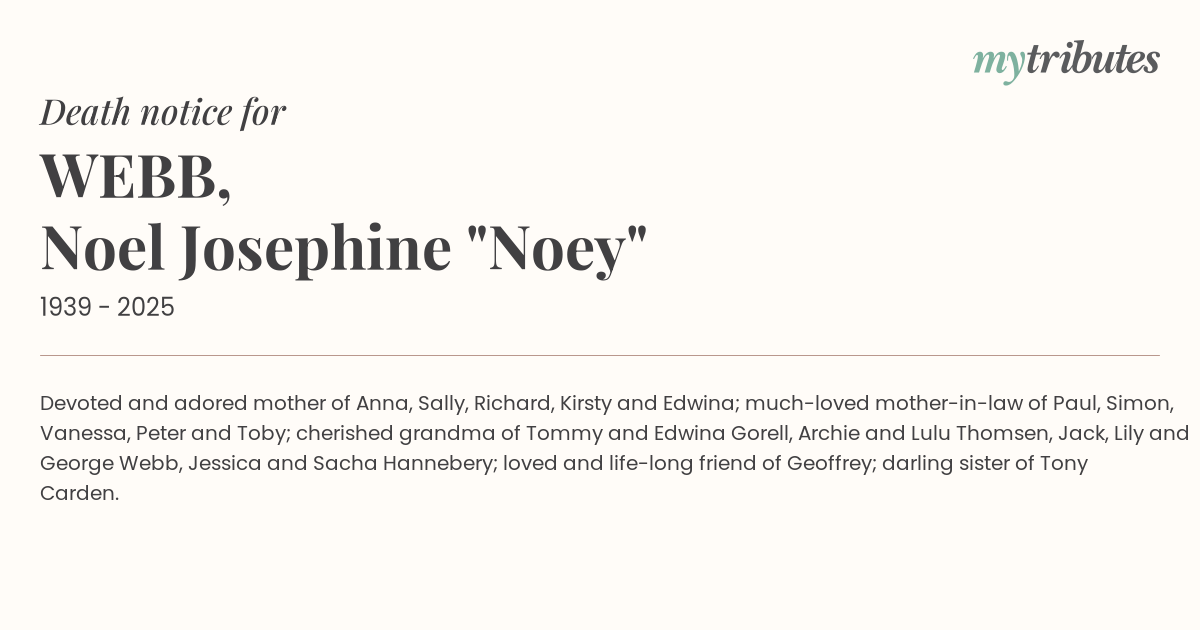Screen dimensions: 1200x630
Task: Click the "Death notice for" italic heading
Action: click(x=163, y=113)
